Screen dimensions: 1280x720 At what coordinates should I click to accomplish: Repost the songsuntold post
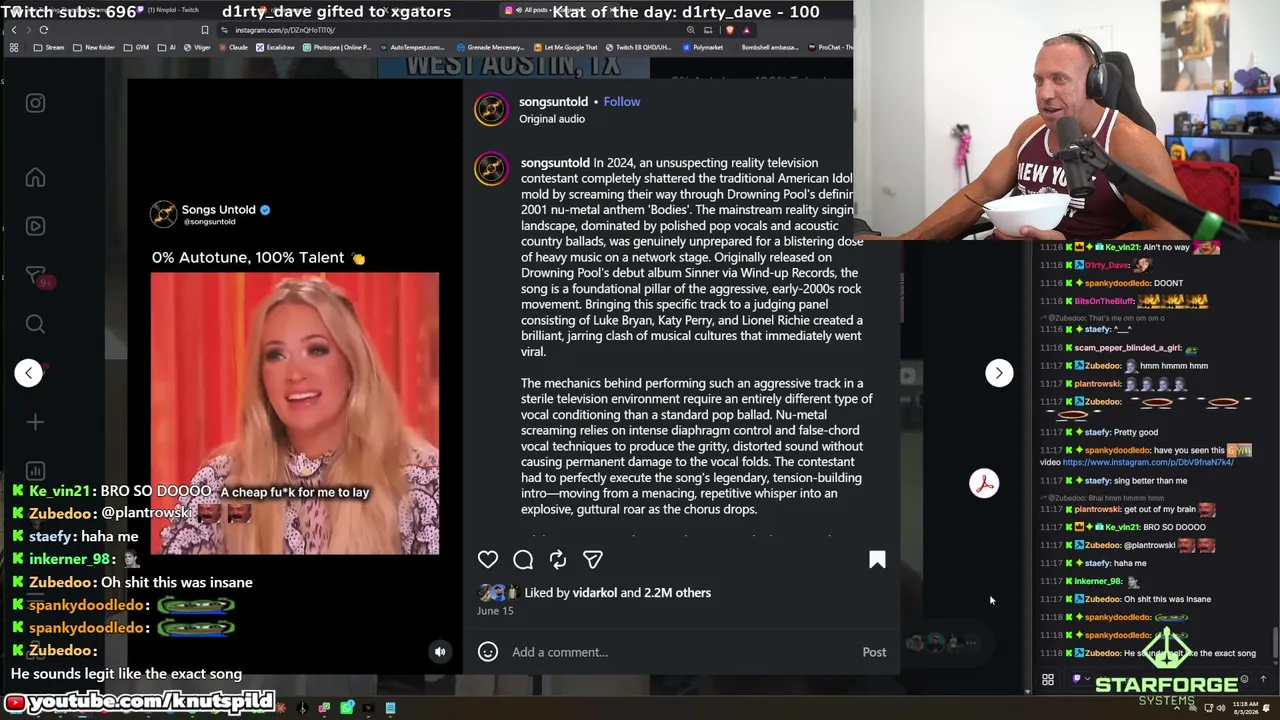pos(558,560)
